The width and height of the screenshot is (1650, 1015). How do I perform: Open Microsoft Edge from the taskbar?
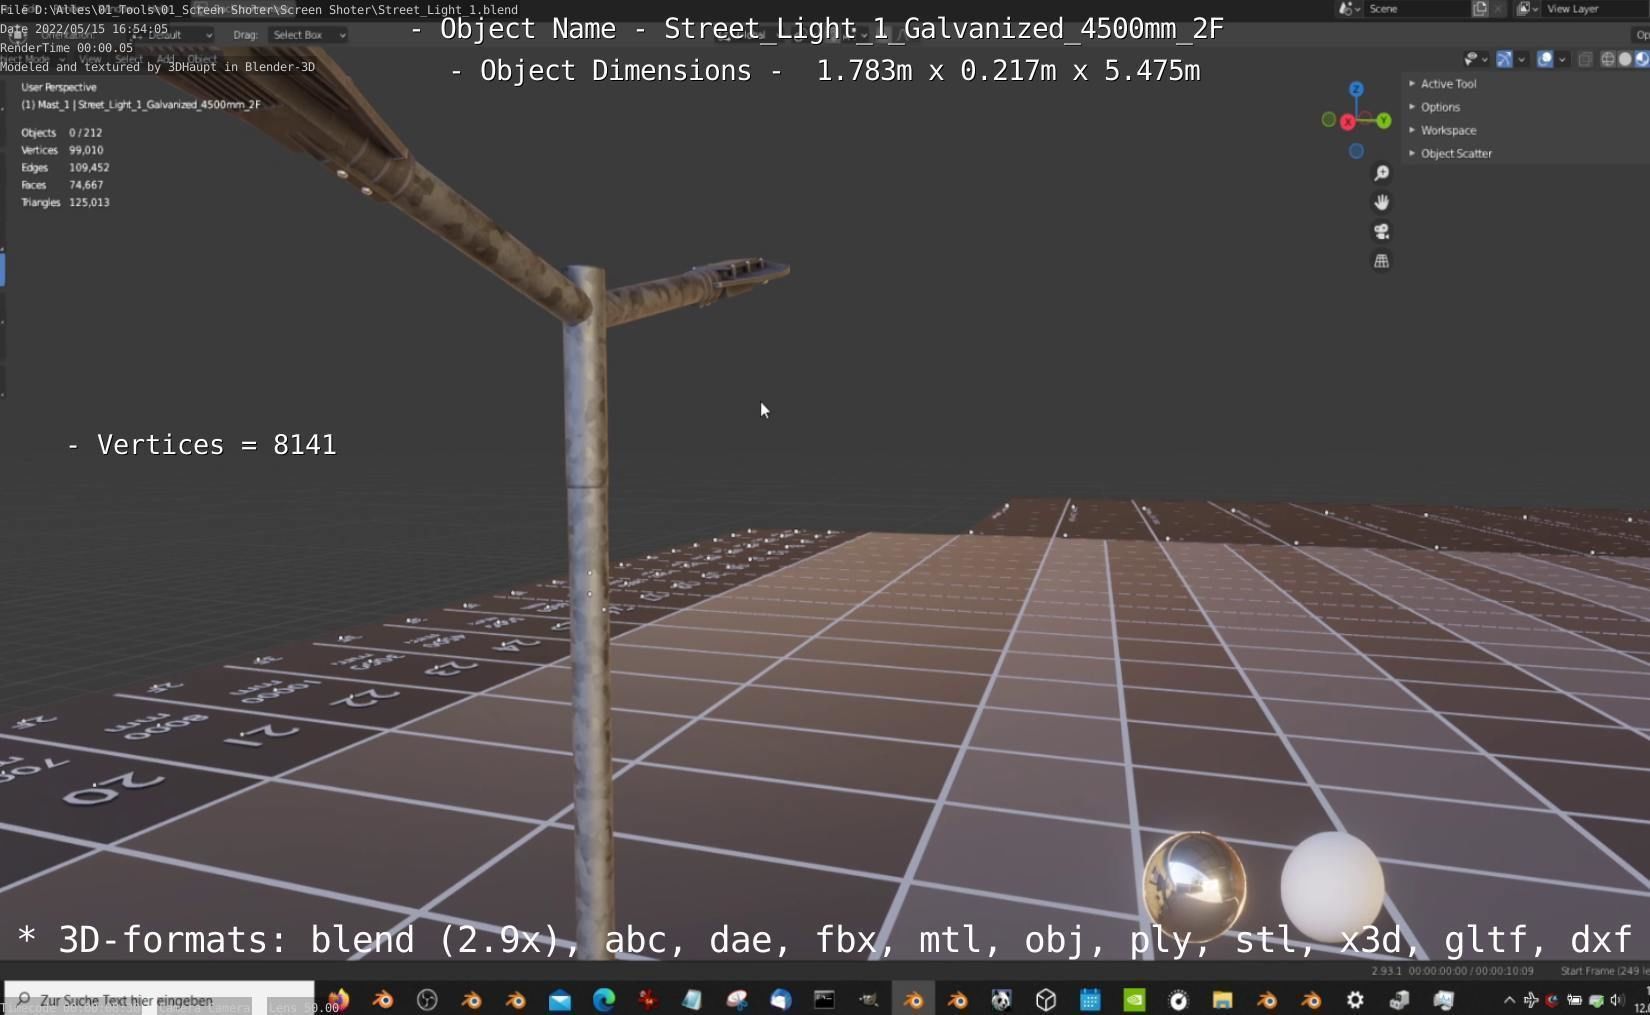[603, 999]
